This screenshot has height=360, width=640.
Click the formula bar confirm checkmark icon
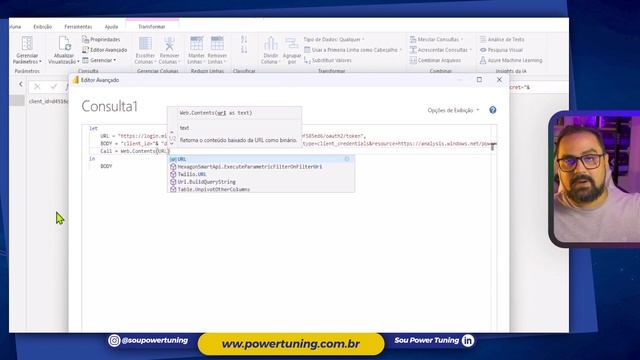tap(53, 87)
